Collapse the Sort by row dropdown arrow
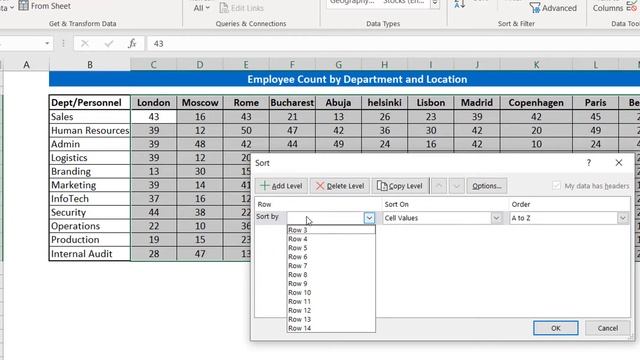This screenshot has height=360, width=640. 369,218
